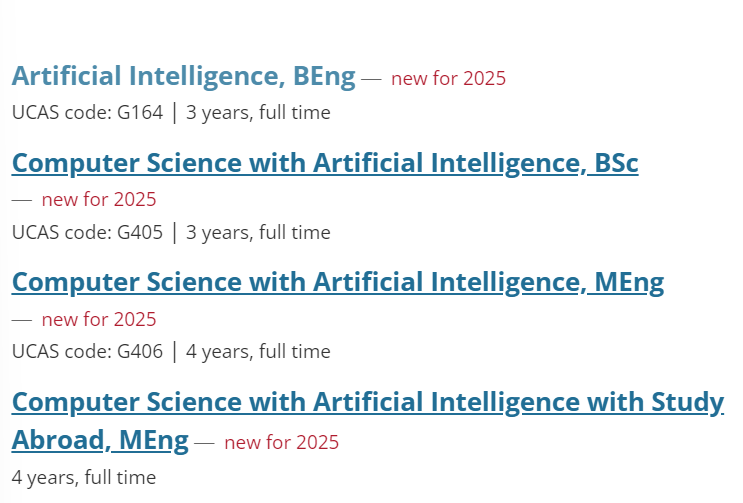The image size is (743, 503).
Task: Open the Study Abroad, MEng course link
Action: [x=368, y=421]
